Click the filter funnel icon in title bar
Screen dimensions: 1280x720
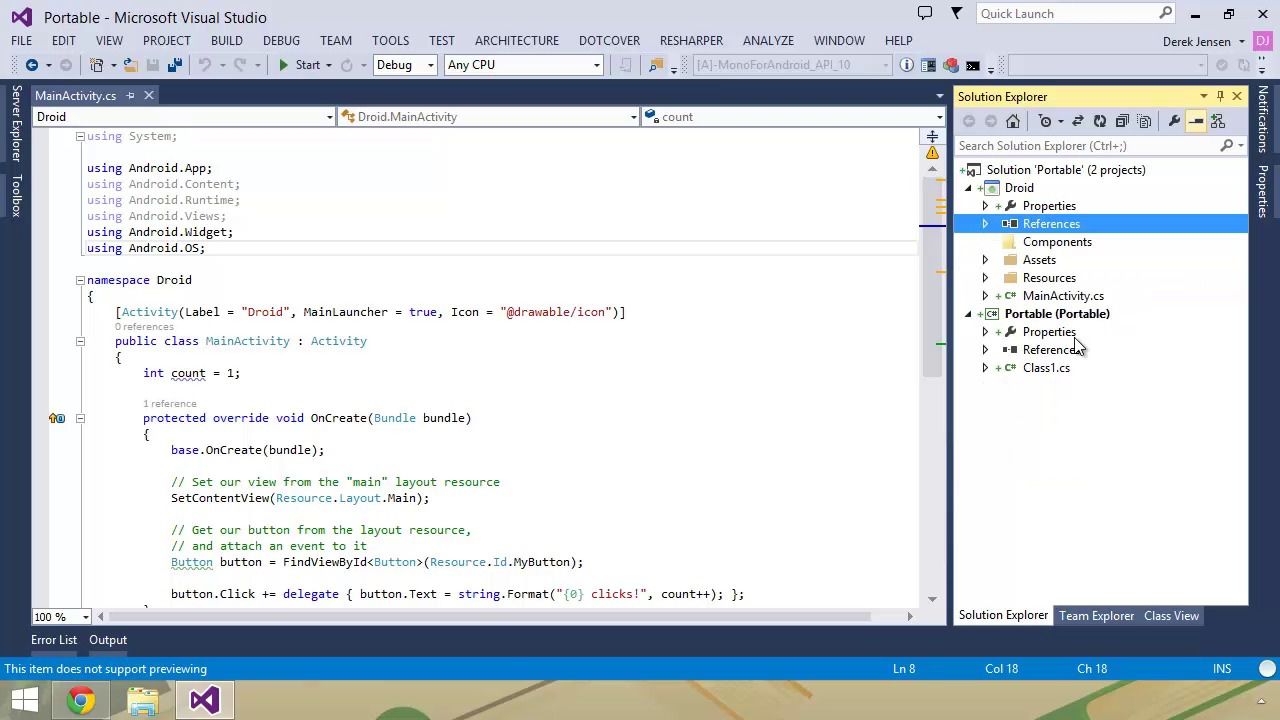(956, 13)
